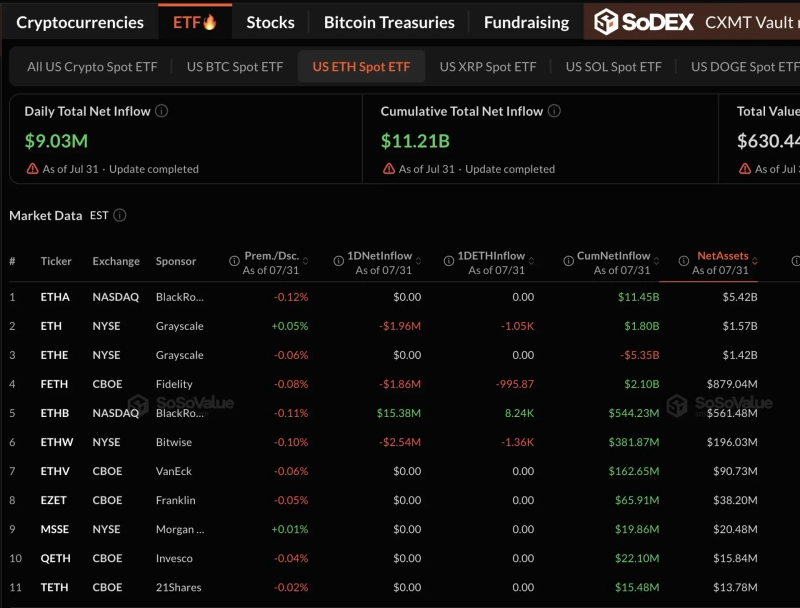Click ETHW net assets $196.03M
Viewport: 800px width, 608px height.
click(732, 442)
